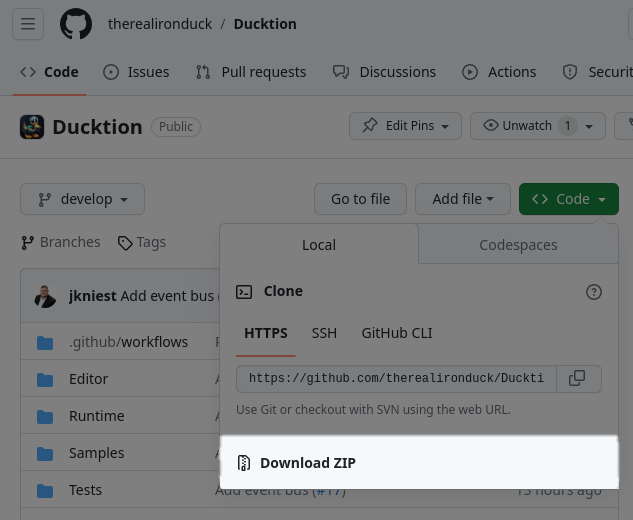Viewport: 633px width, 520px height.
Task: Click the Ducktion repository avatar image
Action: 32,127
